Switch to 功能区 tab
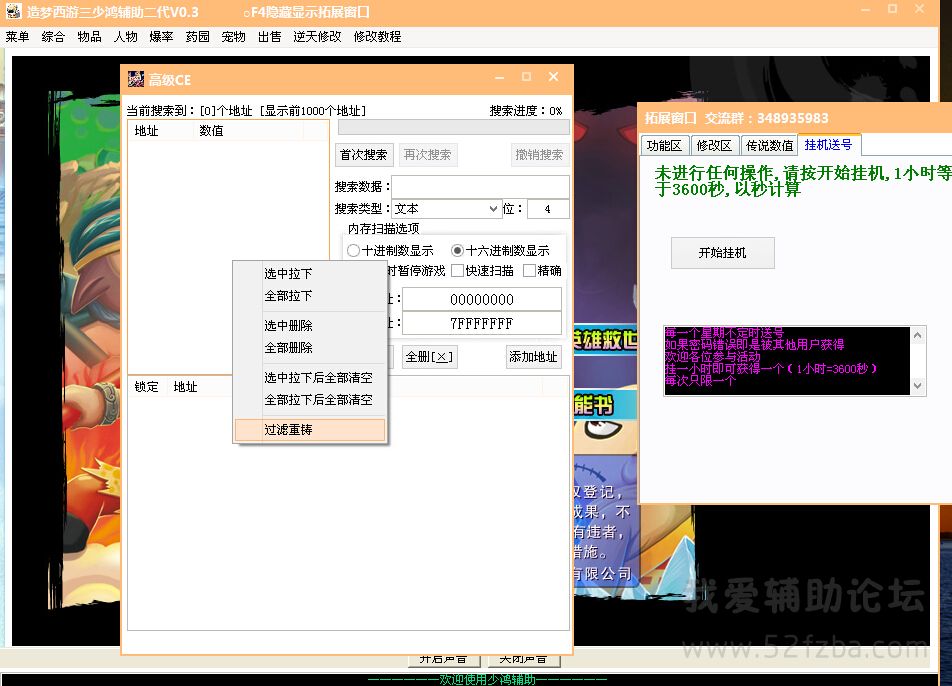 click(x=664, y=146)
